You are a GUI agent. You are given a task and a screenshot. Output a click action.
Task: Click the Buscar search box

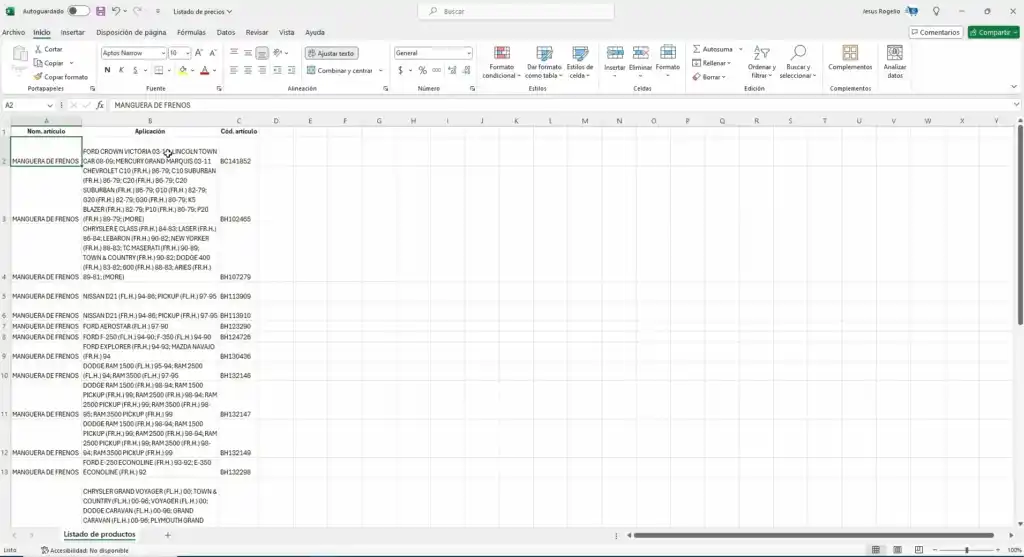tap(516, 11)
